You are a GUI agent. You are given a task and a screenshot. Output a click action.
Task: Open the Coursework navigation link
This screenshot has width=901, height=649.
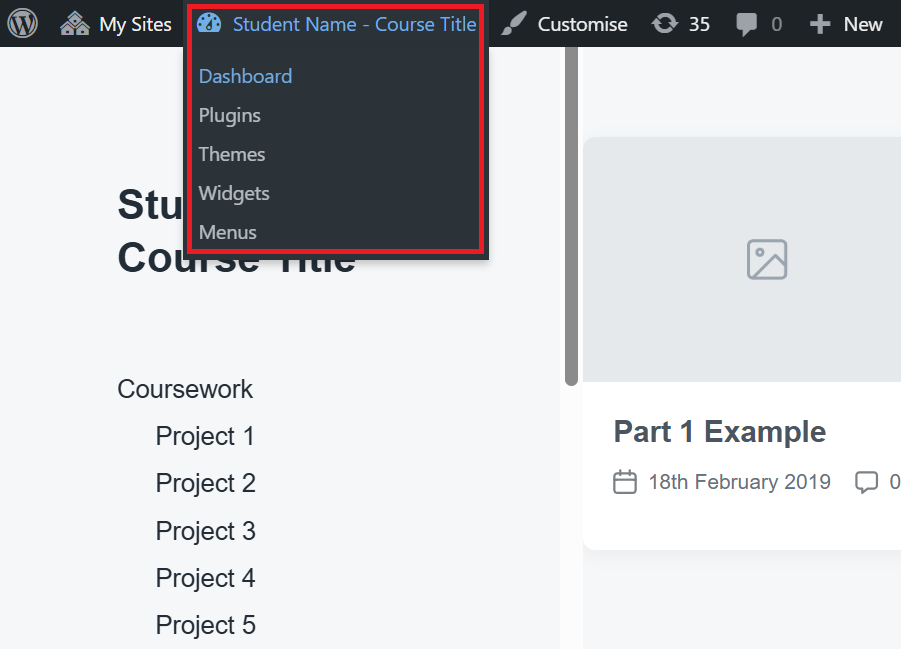tap(185, 389)
